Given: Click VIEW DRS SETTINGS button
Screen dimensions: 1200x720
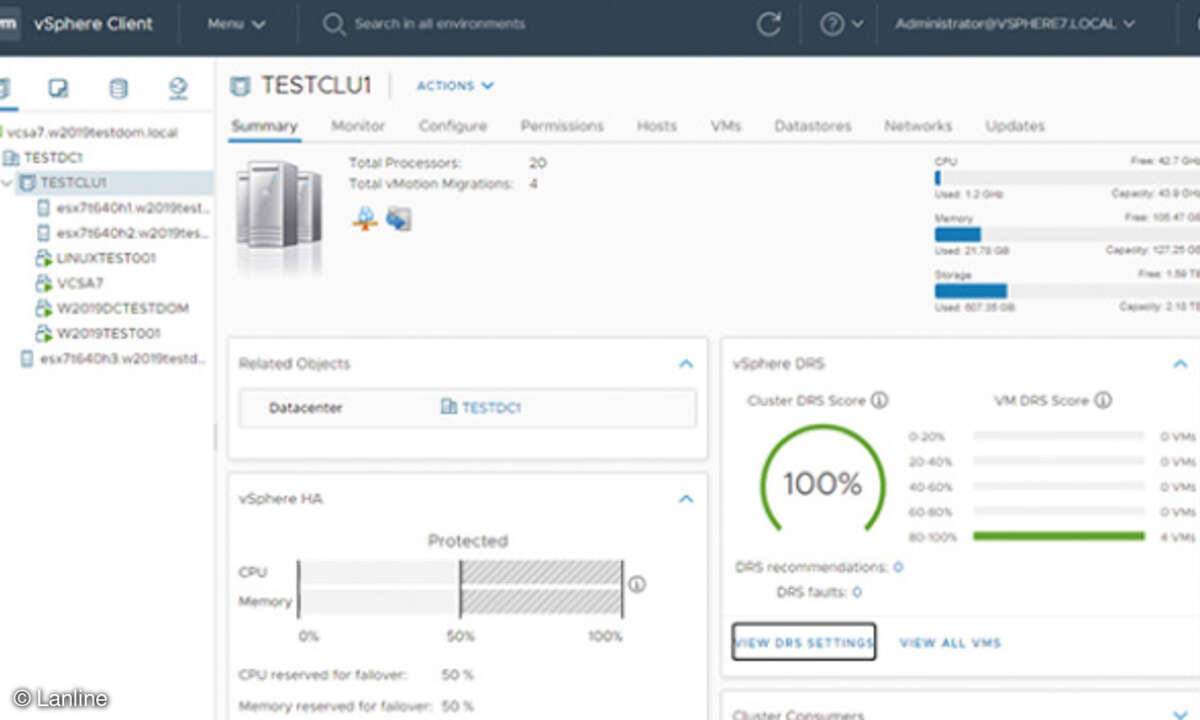Looking at the screenshot, I should coord(804,642).
